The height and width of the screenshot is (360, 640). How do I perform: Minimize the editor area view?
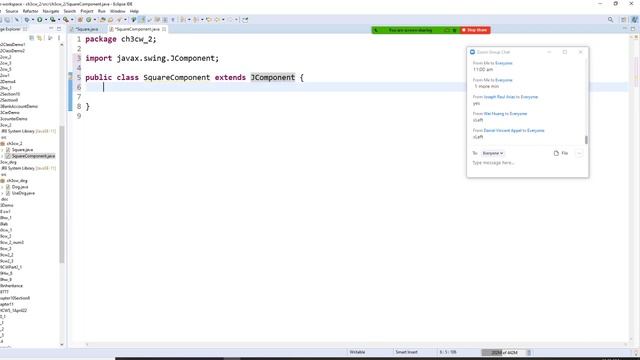pyautogui.click(x=624, y=29)
